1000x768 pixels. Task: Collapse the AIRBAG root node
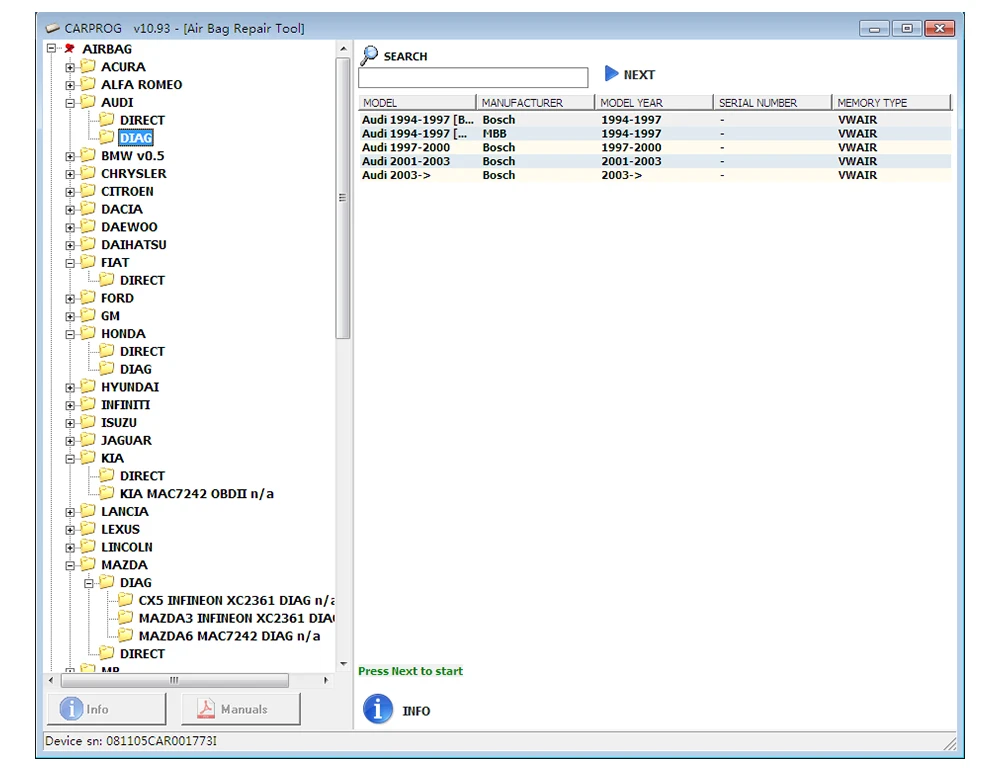click(x=52, y=48)
